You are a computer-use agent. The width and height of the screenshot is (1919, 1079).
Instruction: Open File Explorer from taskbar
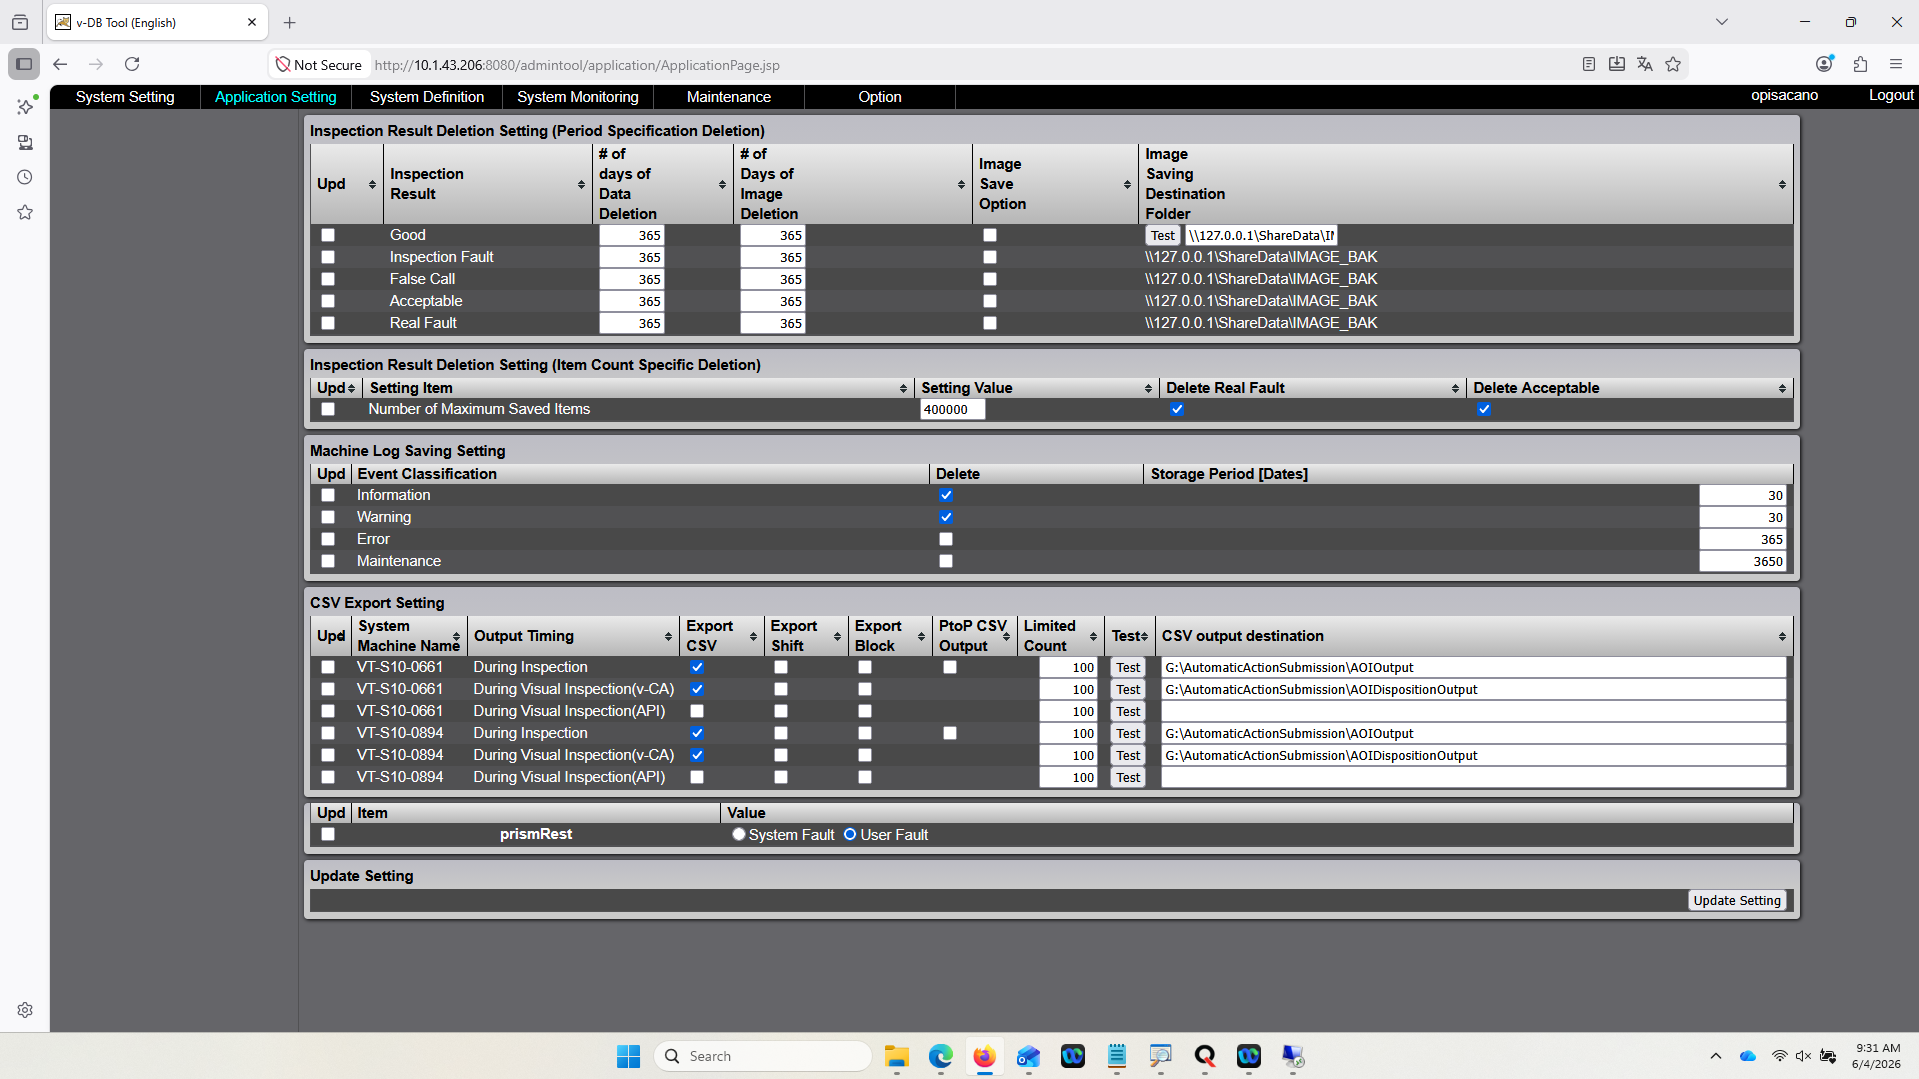coord(896,1056)
